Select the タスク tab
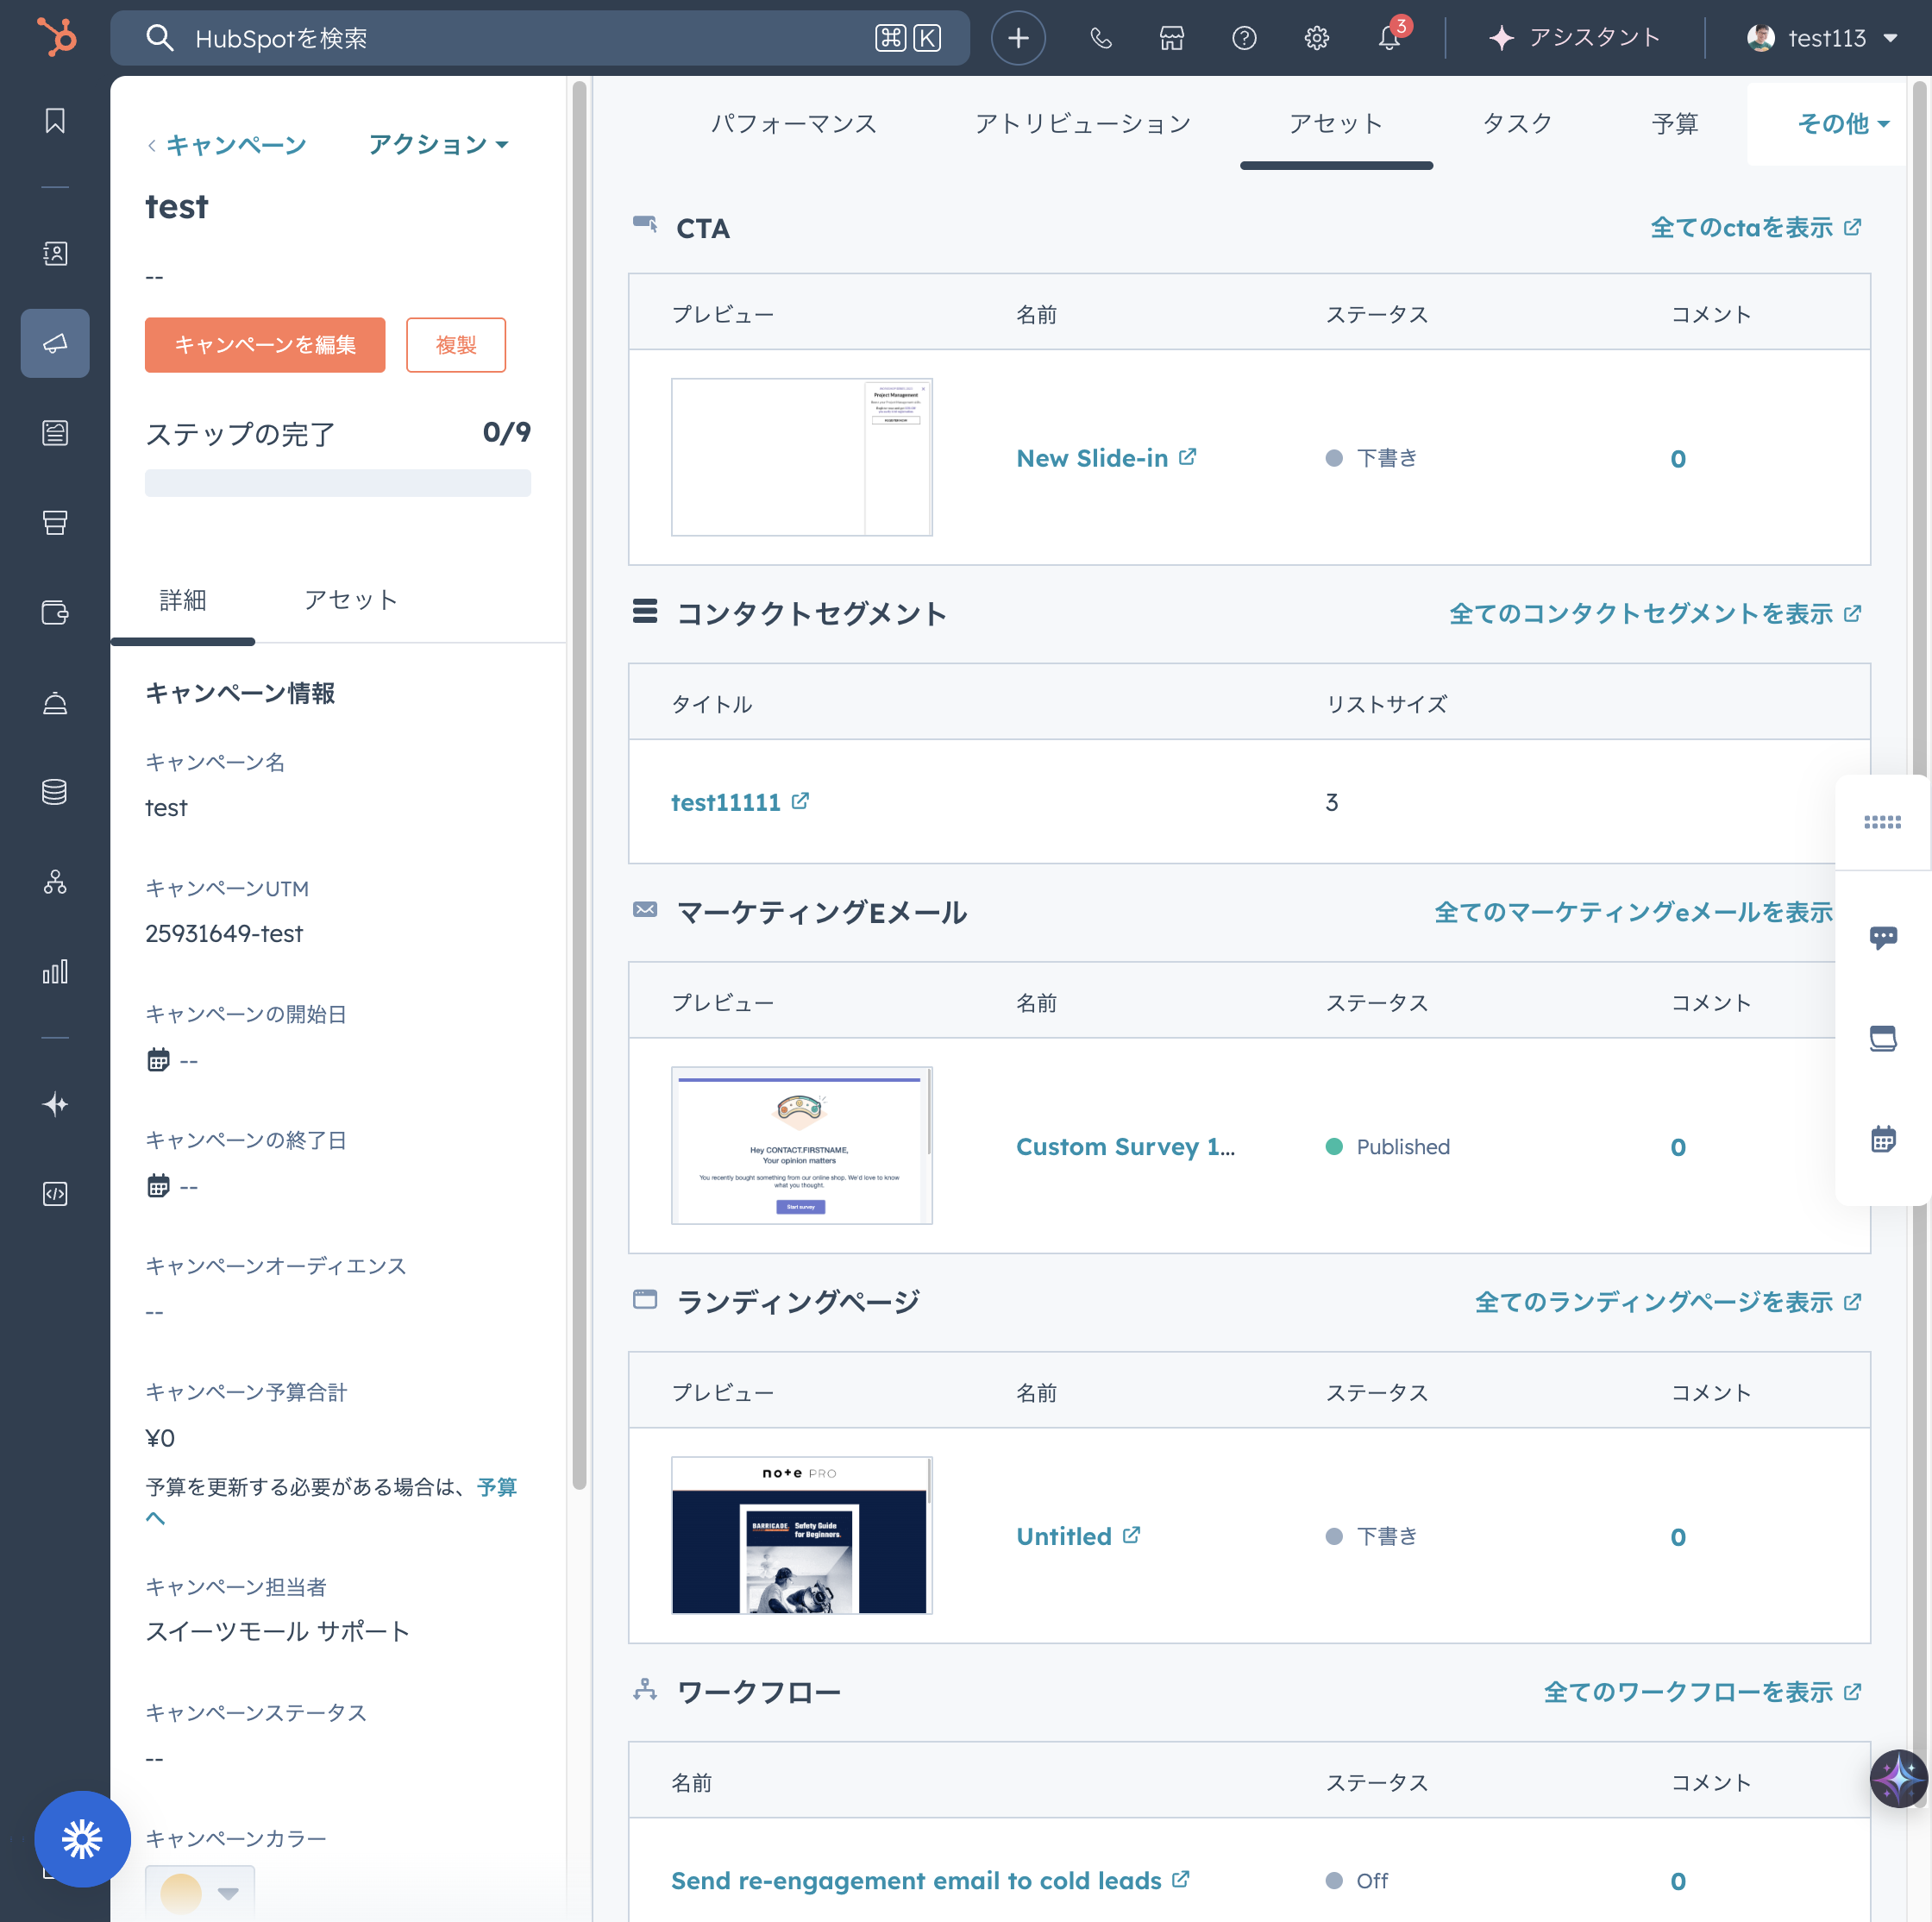 (x=1516, y=123)
